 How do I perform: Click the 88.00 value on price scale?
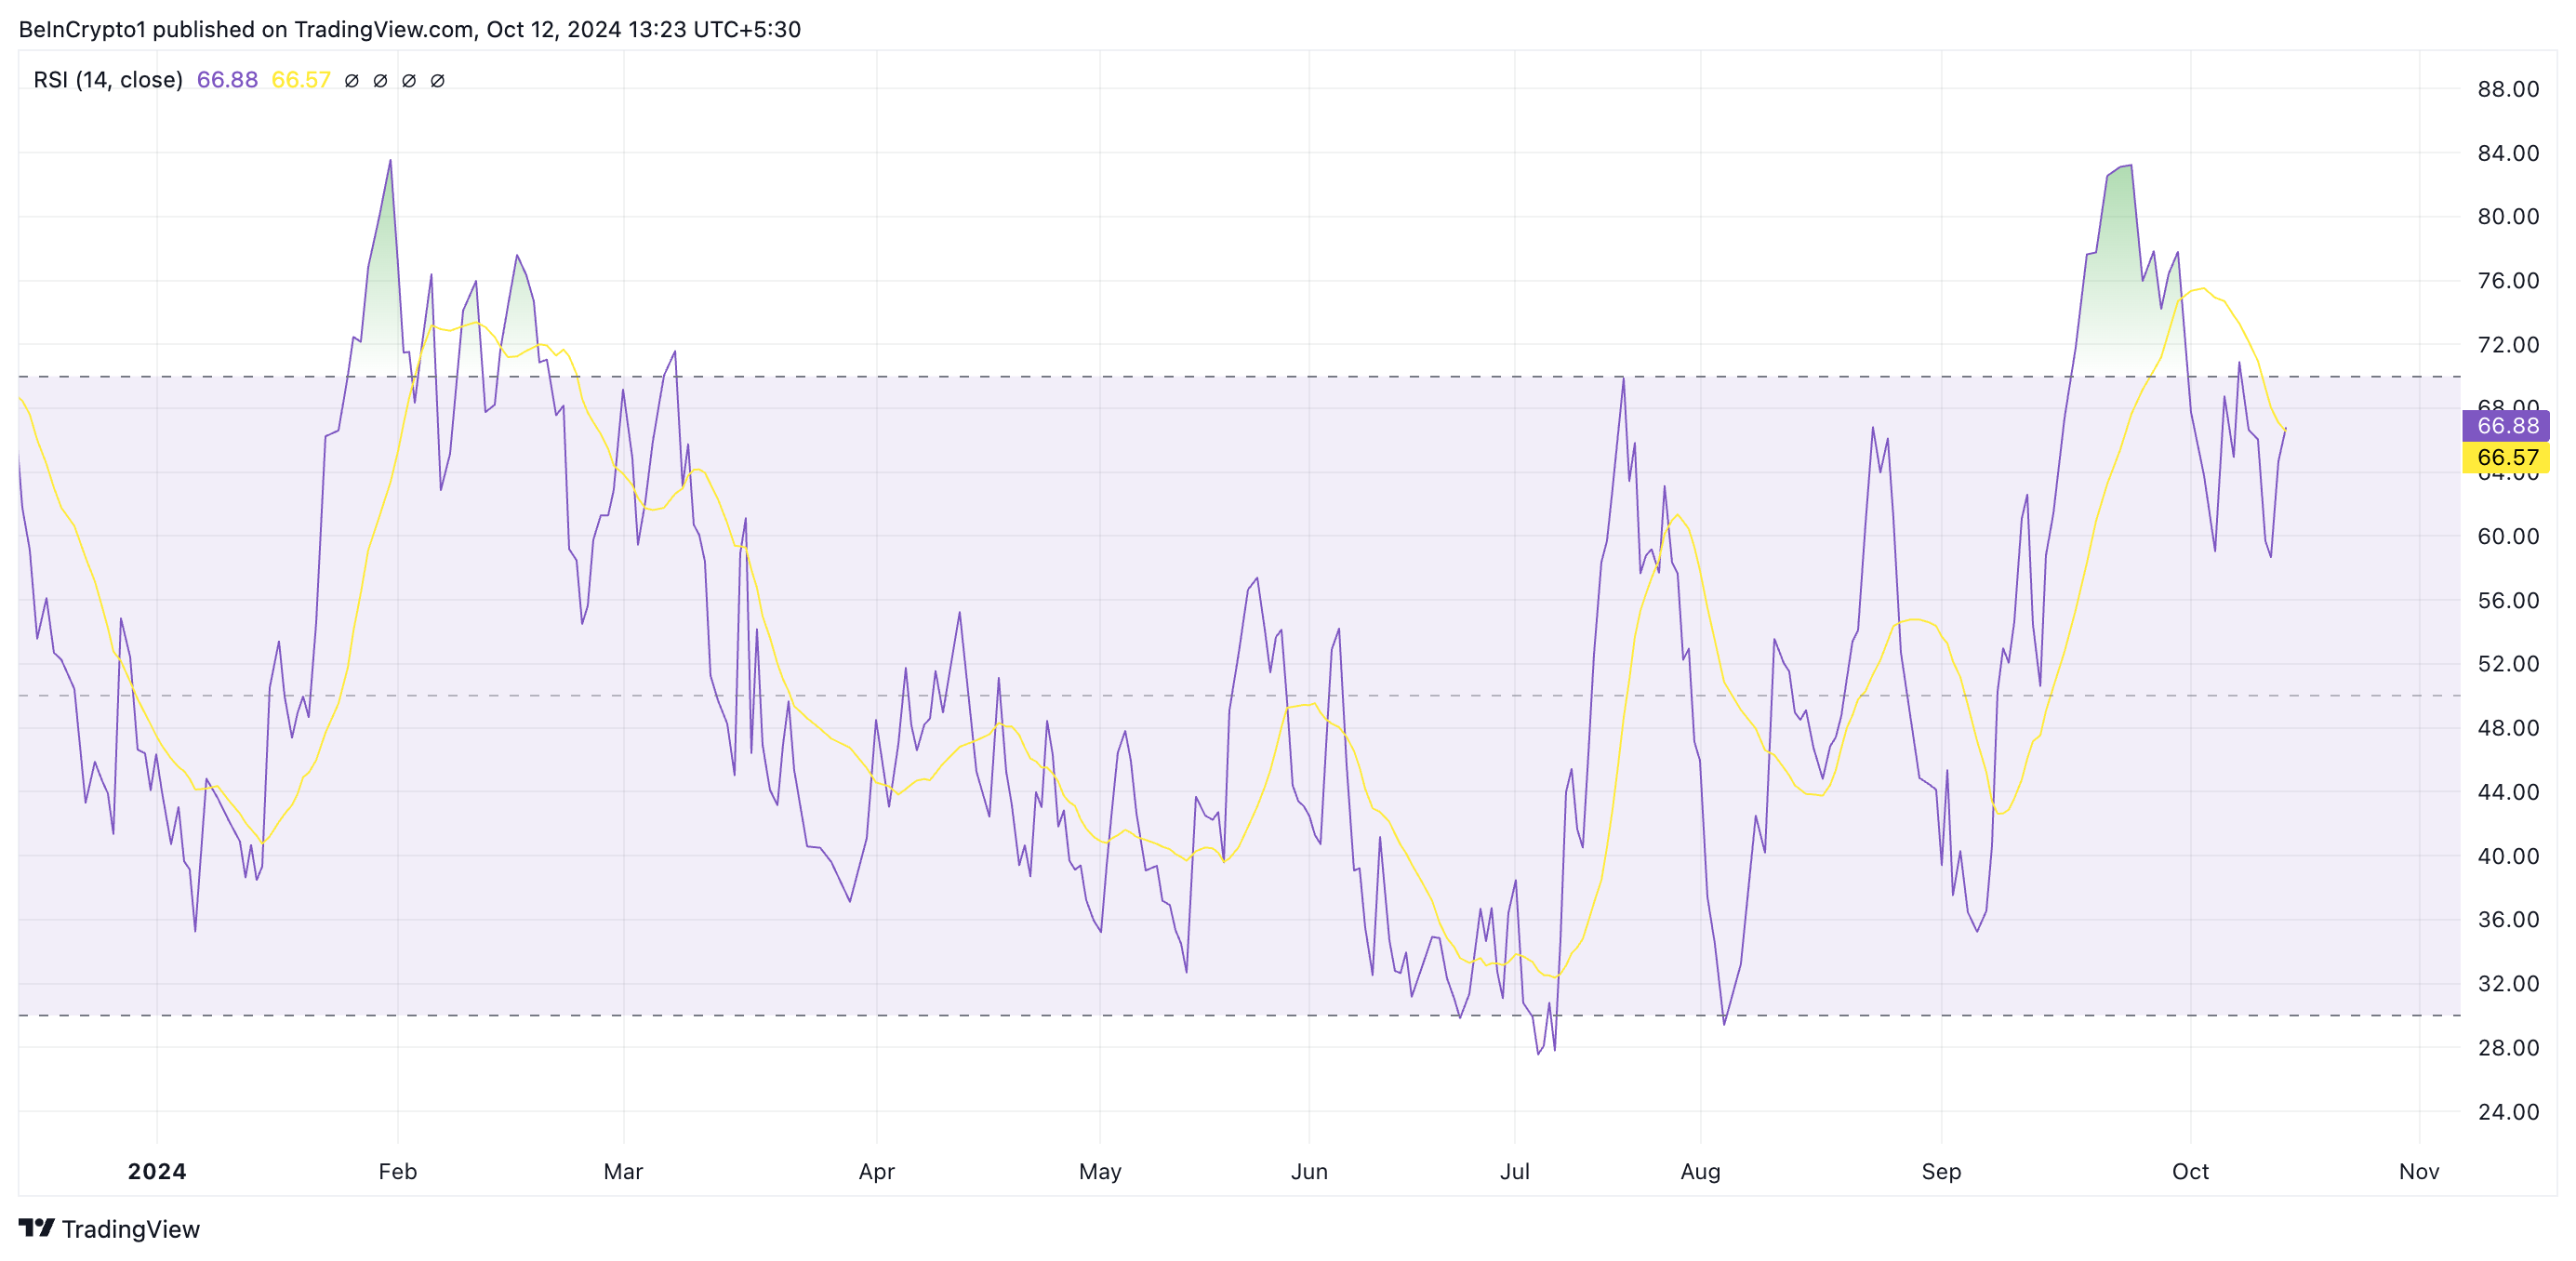[x=2508, y=89]
